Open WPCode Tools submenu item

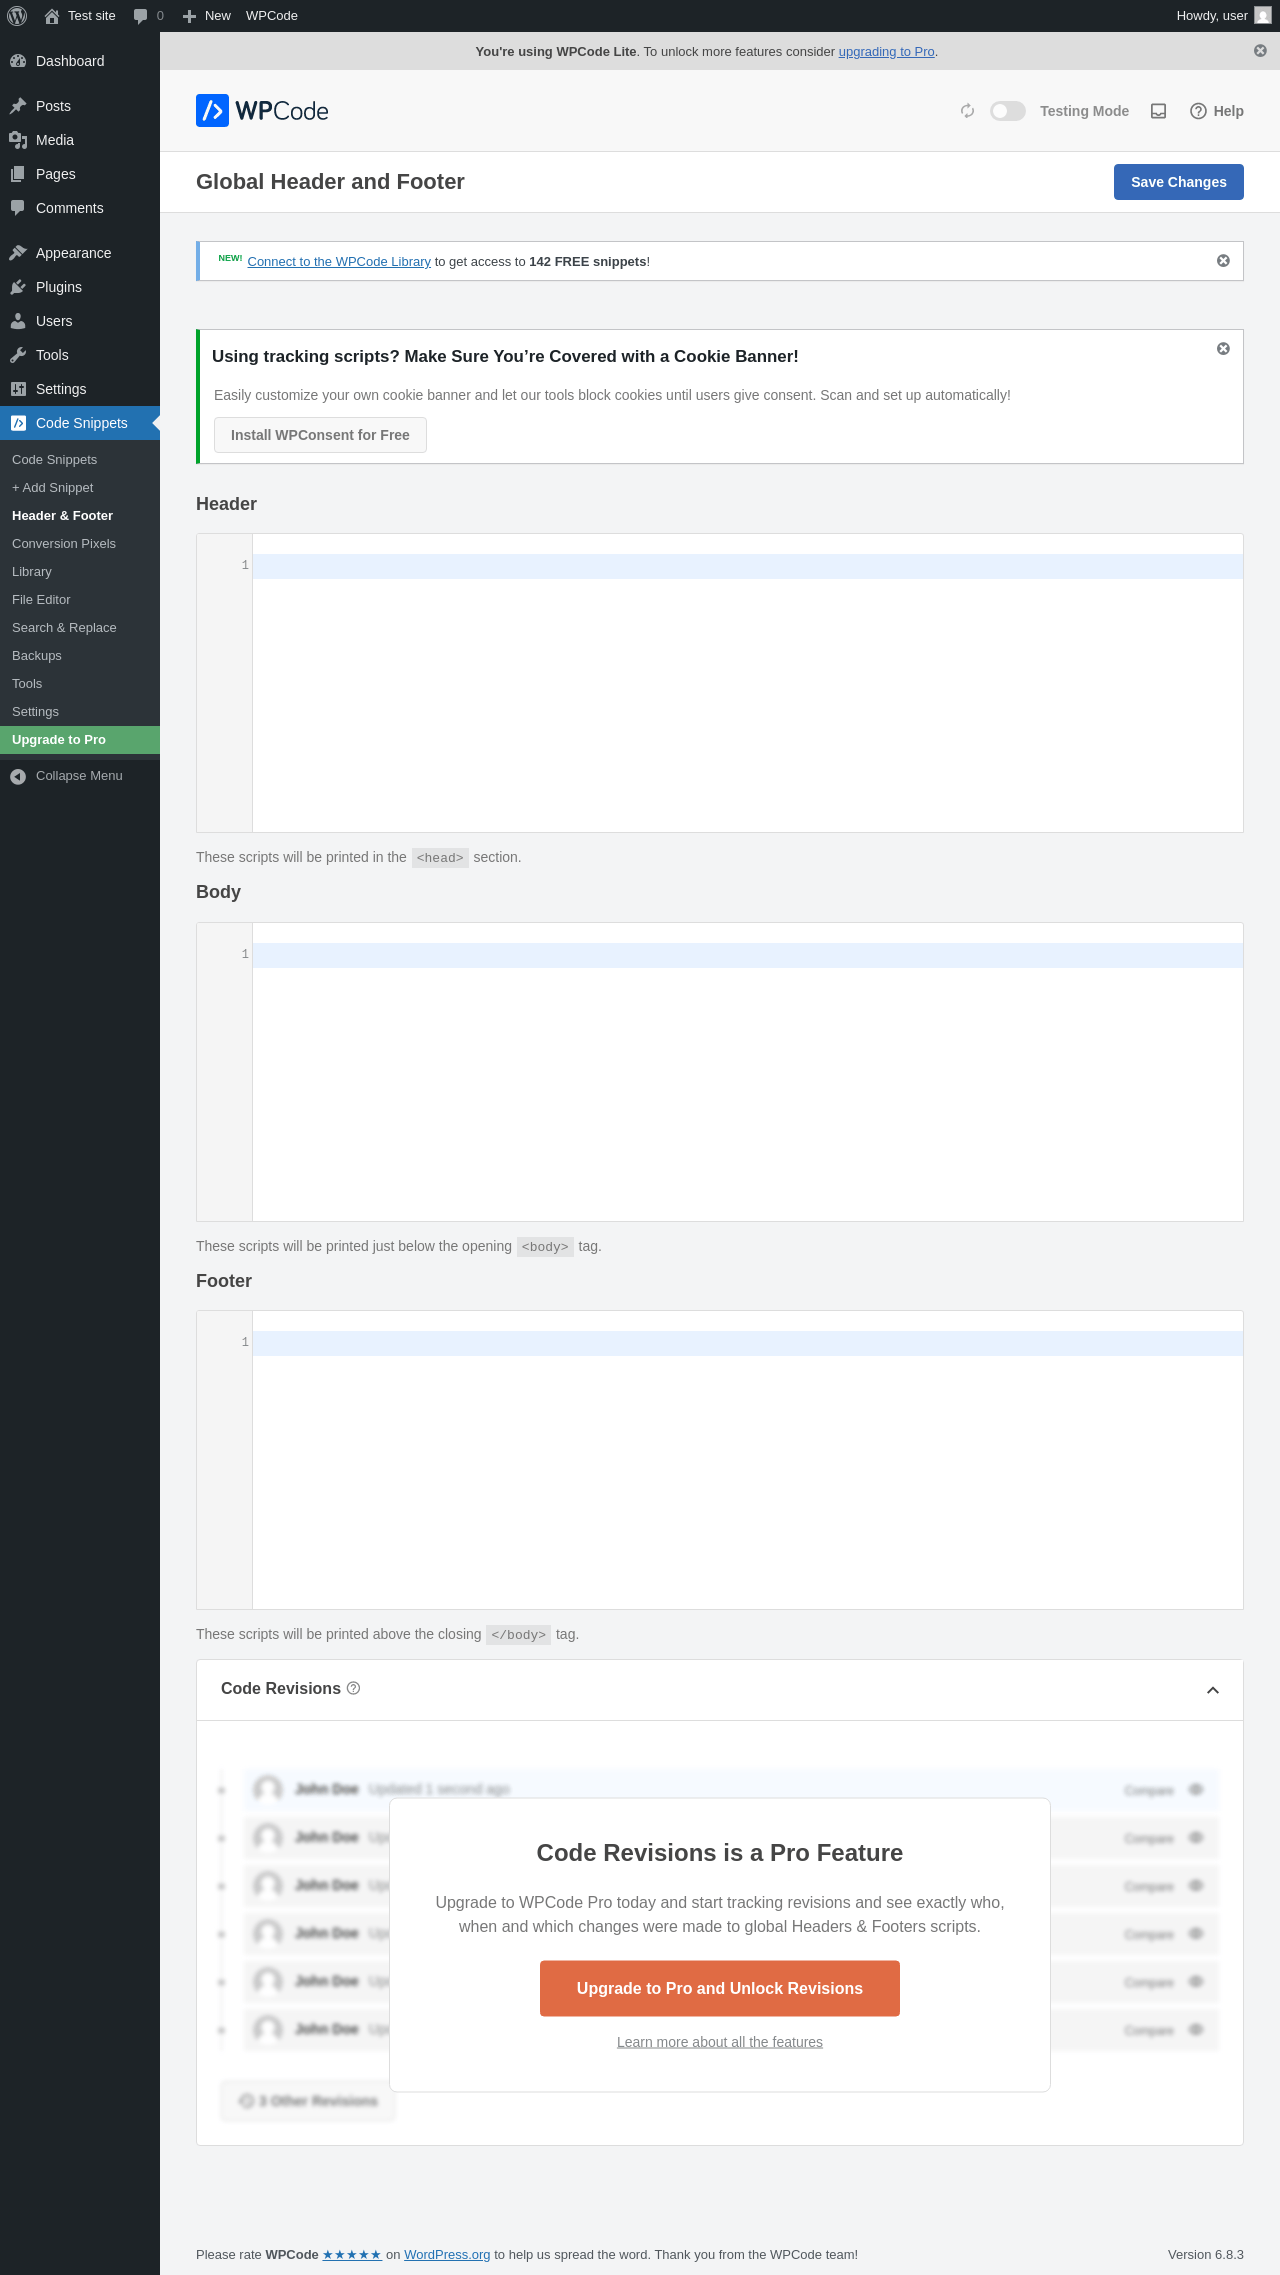pyautogui.click(x=80, y=684)
